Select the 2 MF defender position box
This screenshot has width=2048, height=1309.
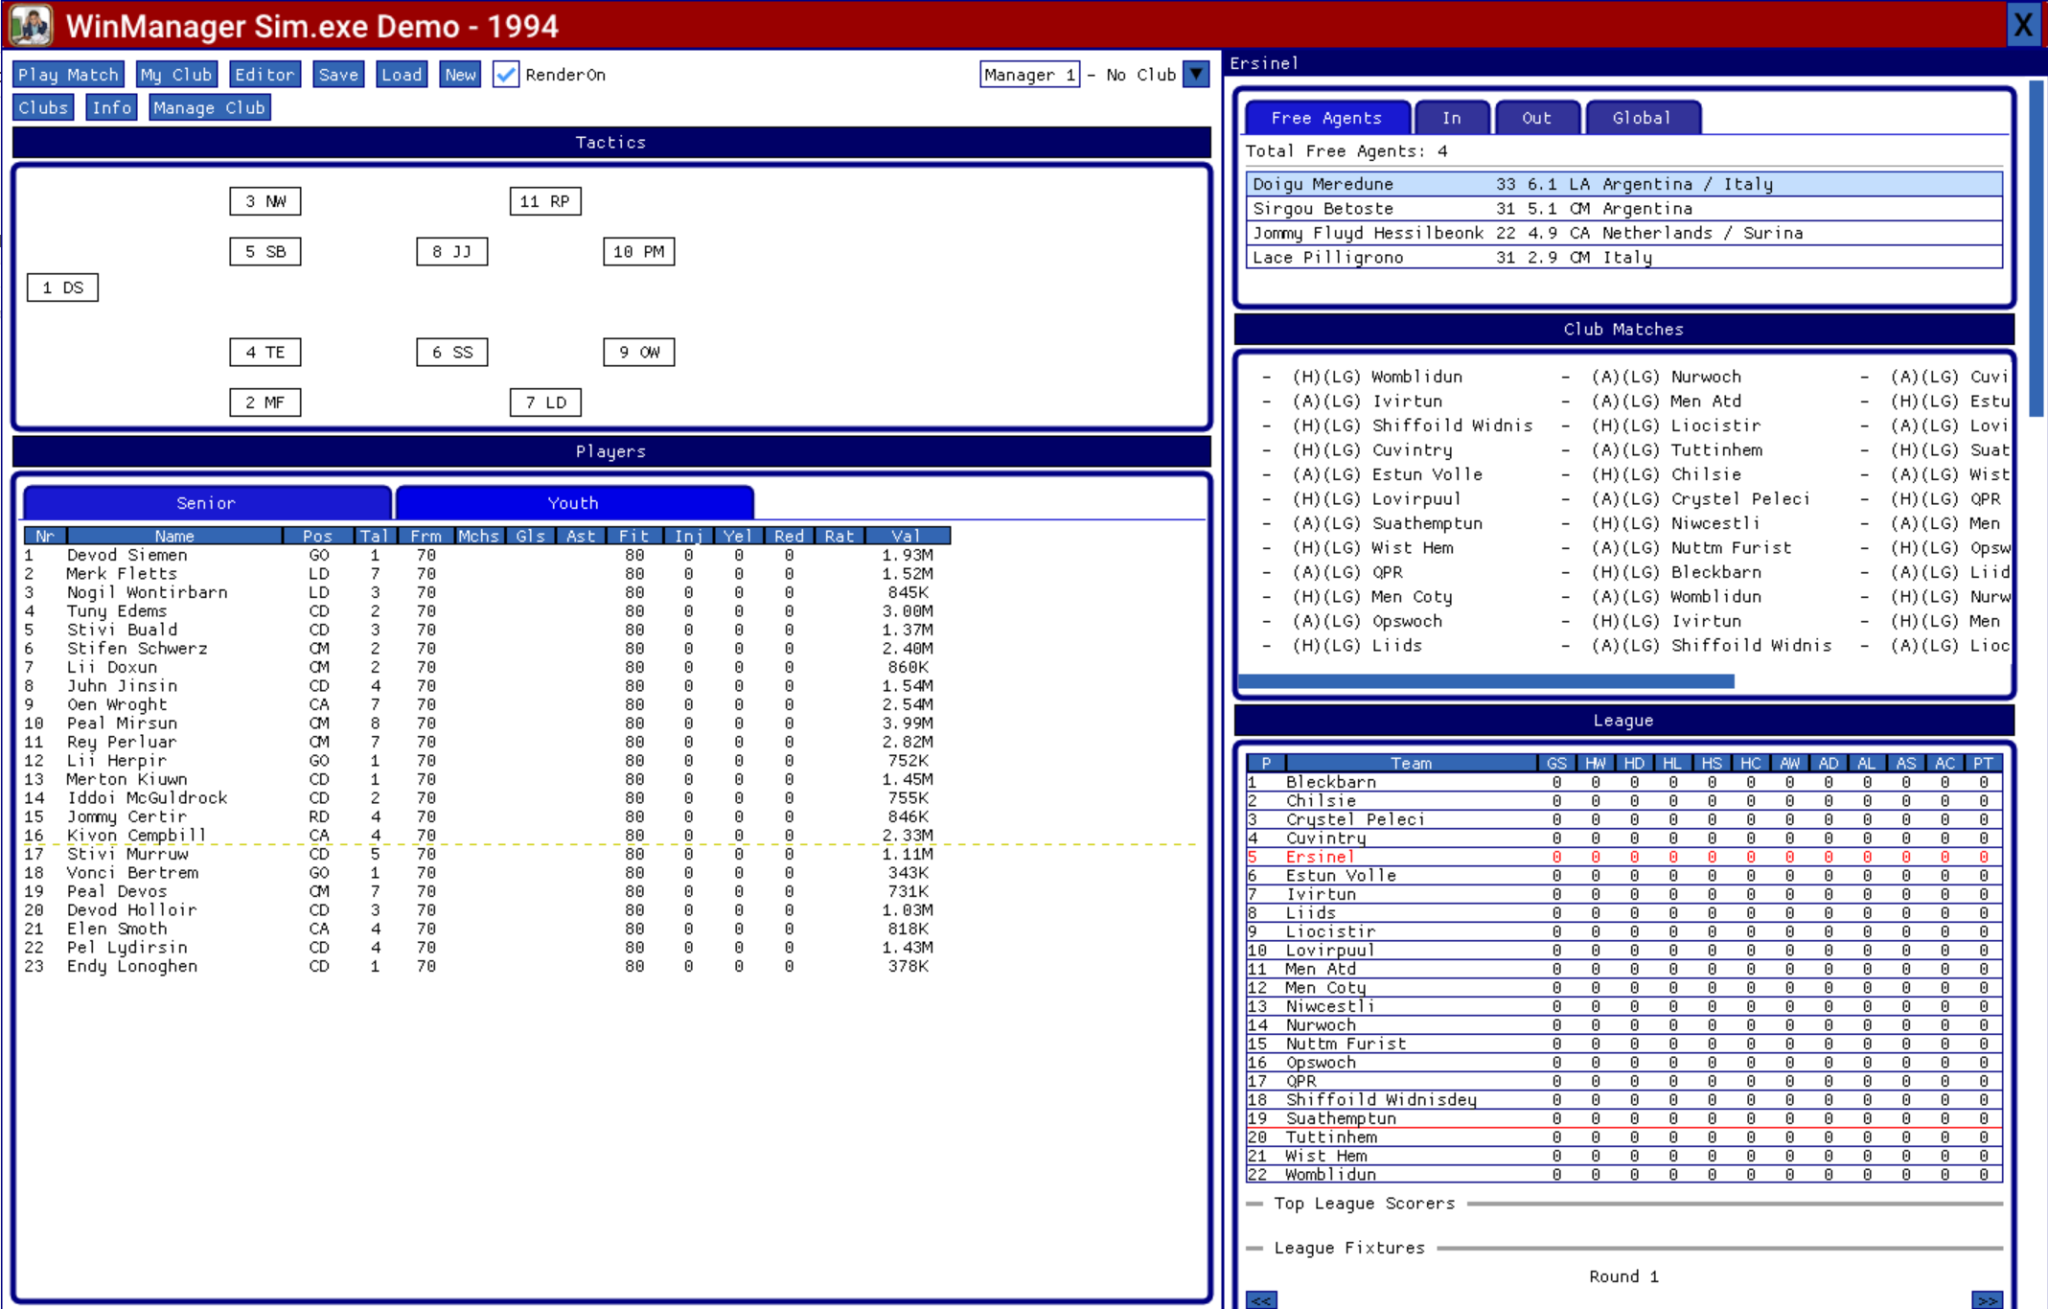pos(265,402)
